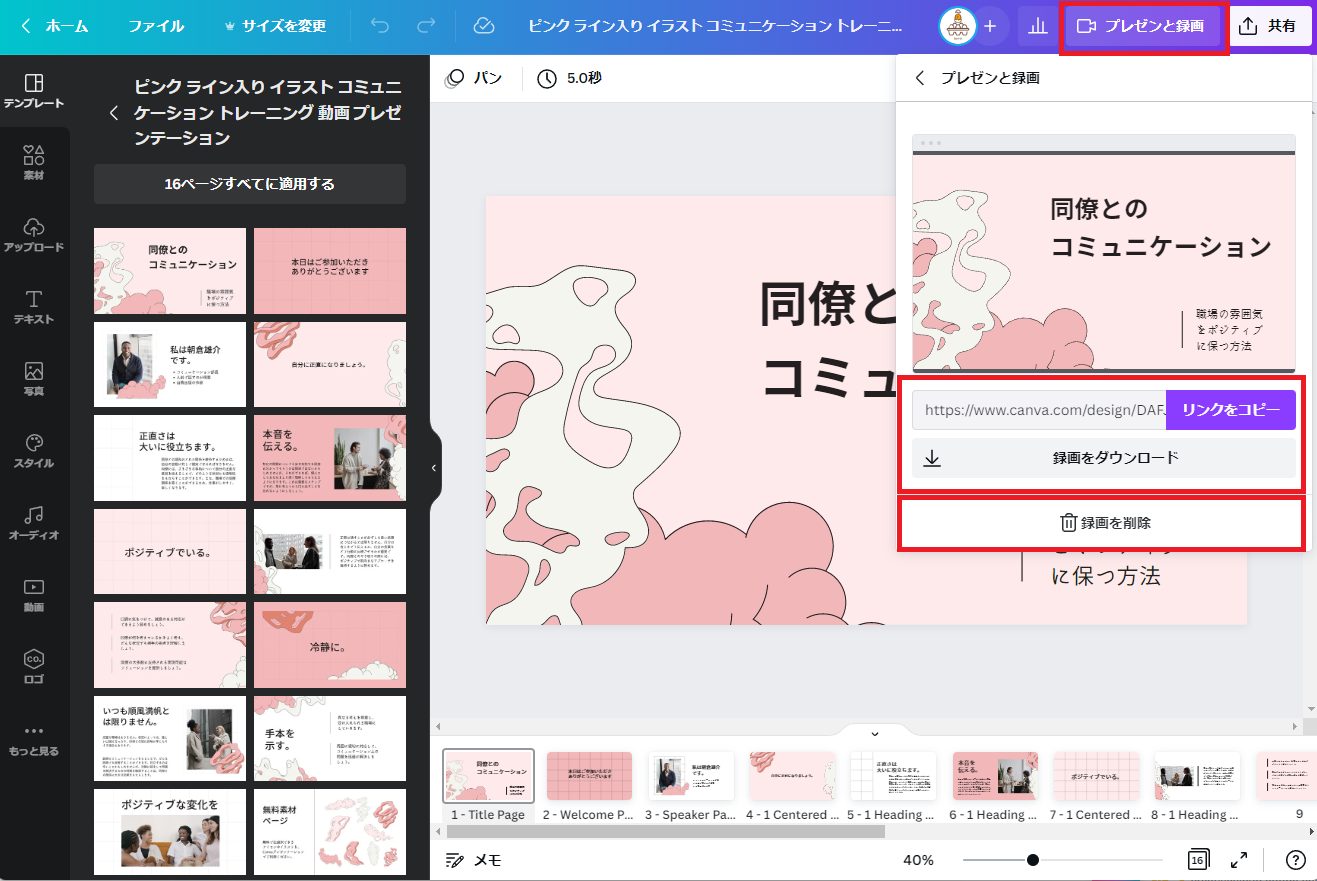Select ポジティブな変化を template thumbnail

pos(170,832)
